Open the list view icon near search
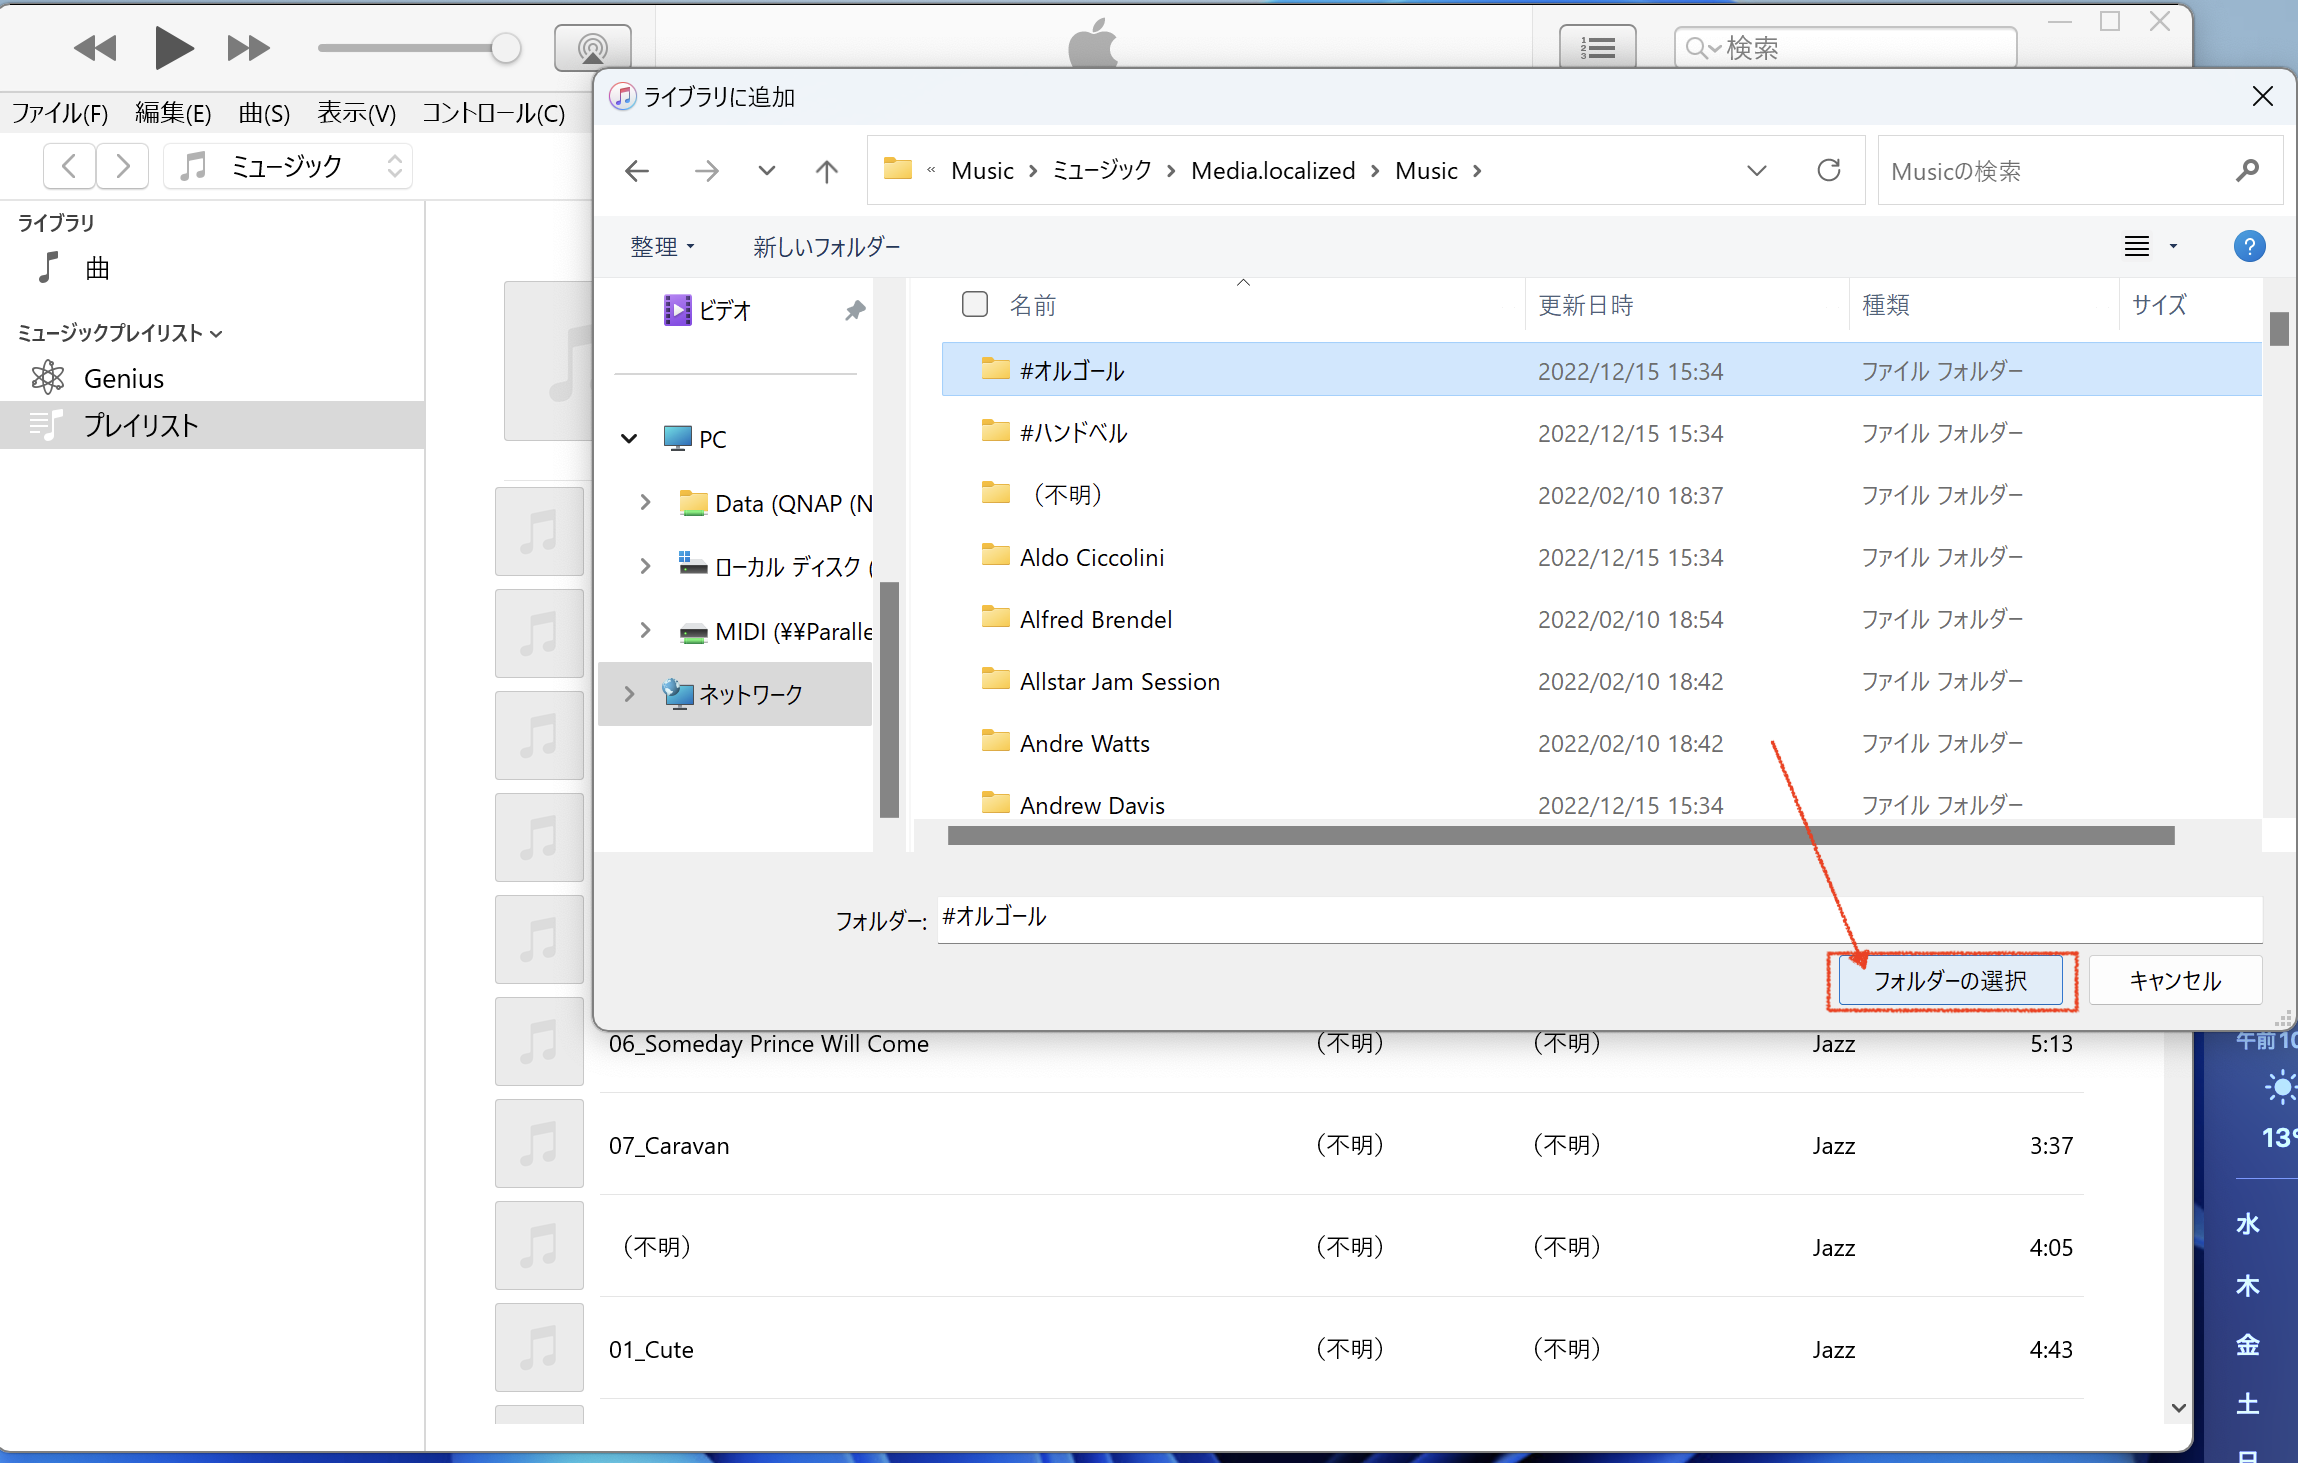This screenshot has width=2298, height=1463. click(x=1597, y=47)
